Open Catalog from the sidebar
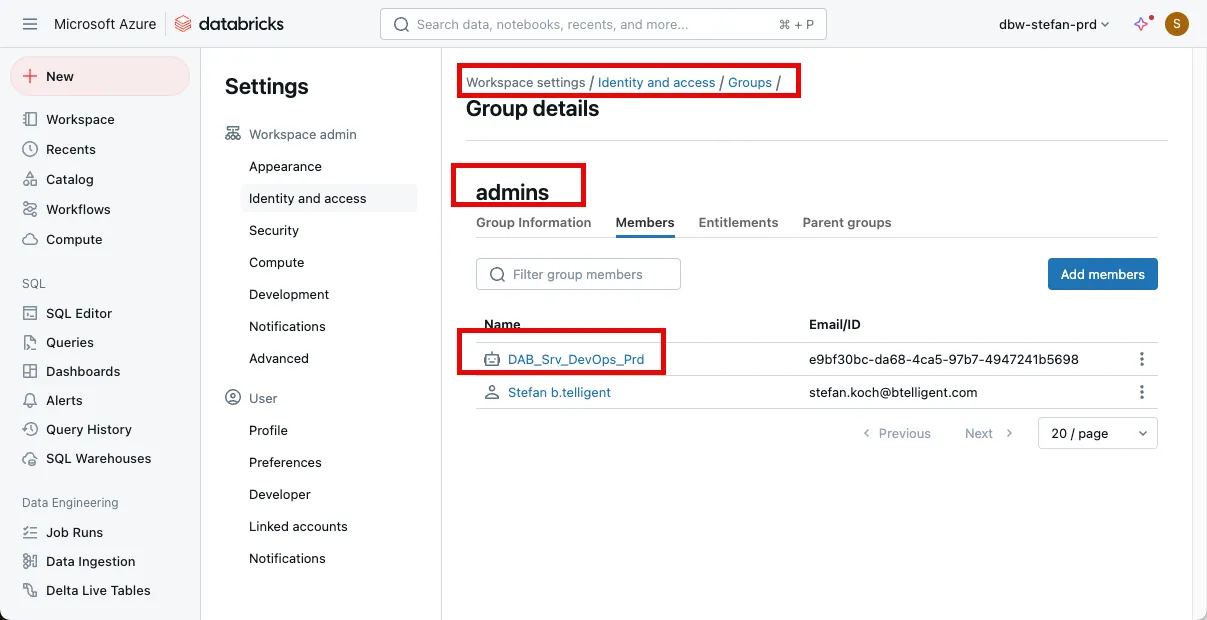1207x620 pixels. coord(69,179)
